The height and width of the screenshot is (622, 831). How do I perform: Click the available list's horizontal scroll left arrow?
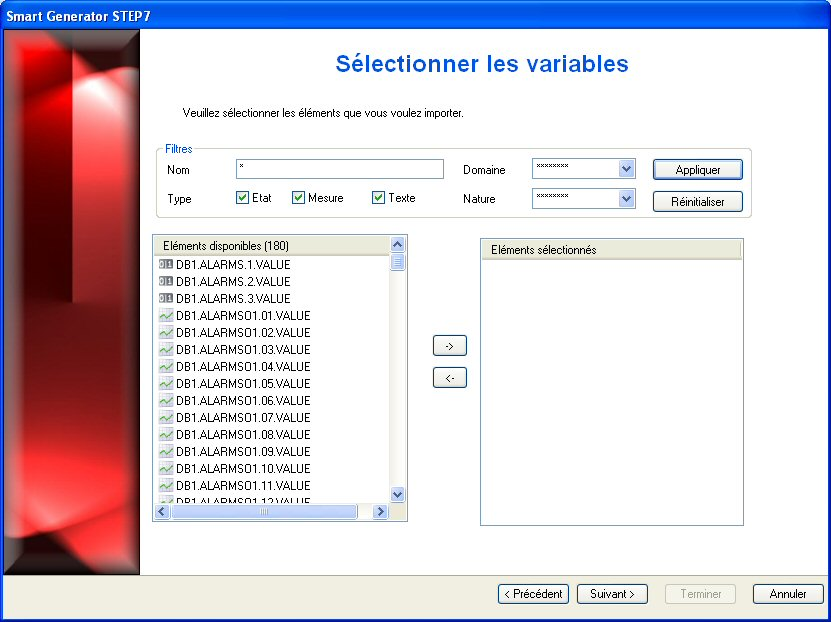(162, 511)
